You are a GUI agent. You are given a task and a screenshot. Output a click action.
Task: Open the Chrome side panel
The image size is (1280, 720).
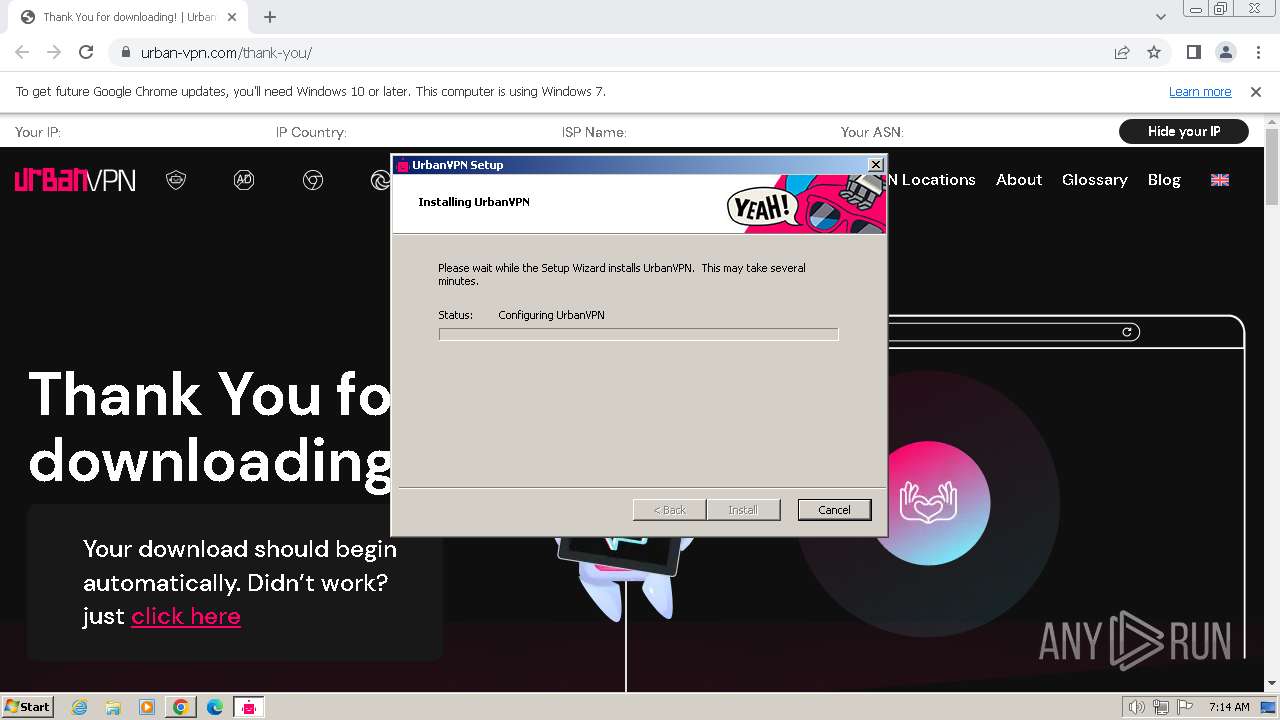coord(1194,53)
